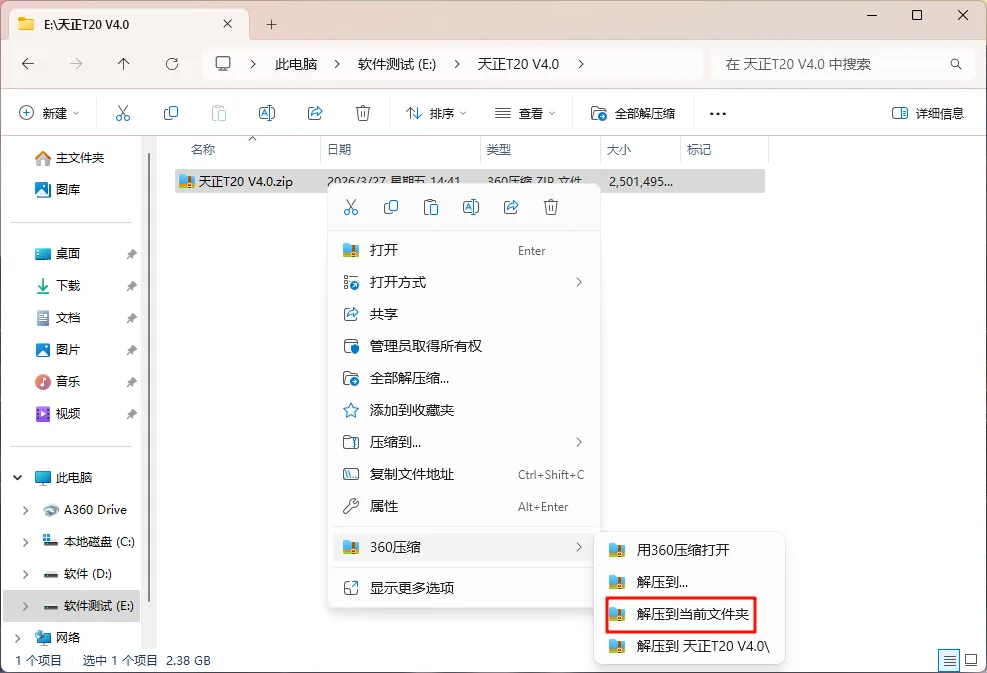Click the Rename icon in the toolbar
The width and height of the screenshot is (987, 673).
click(x=267, y=113)
